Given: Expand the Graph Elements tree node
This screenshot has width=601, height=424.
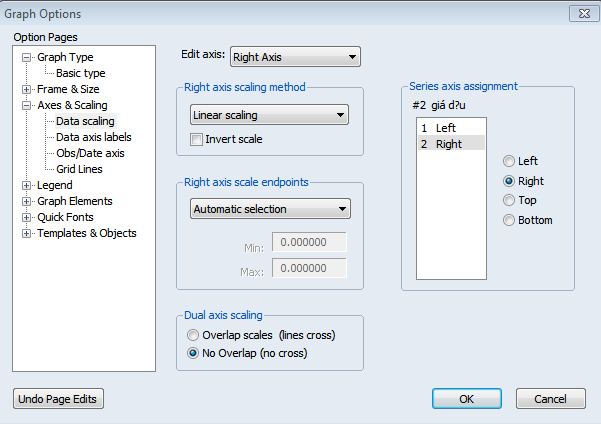Looking at the screenshot, I should (27, 201).
